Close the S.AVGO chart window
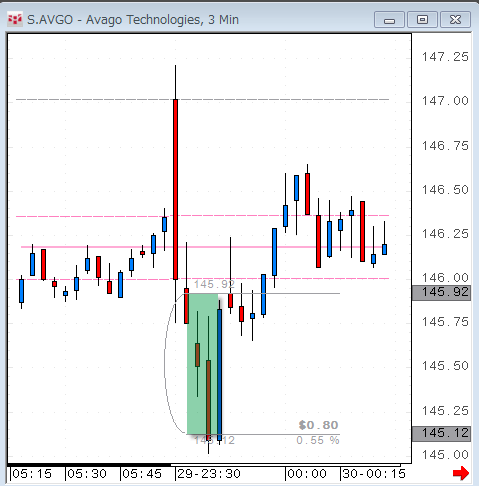This screenshot has width=479, height=486. 455,20
